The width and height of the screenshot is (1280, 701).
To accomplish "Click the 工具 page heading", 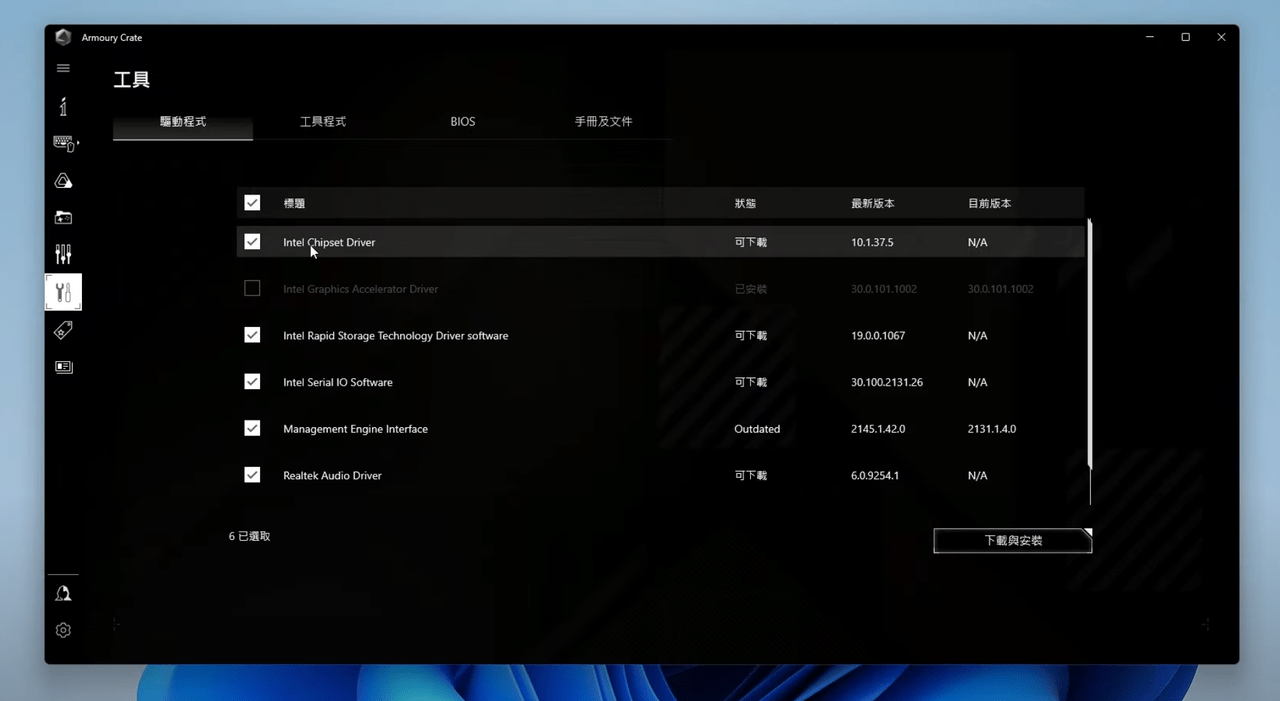I will pyautogui.click(x=132, y=80).
